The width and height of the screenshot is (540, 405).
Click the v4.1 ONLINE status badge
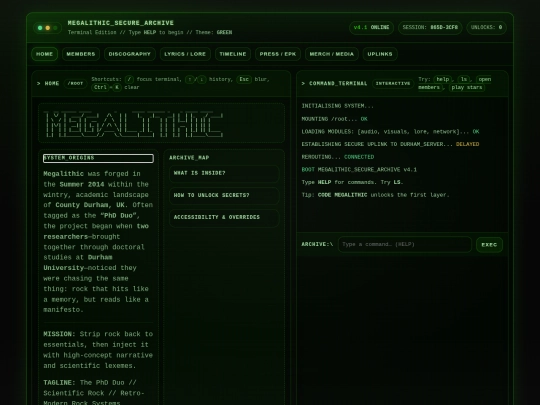click(371, 28)
